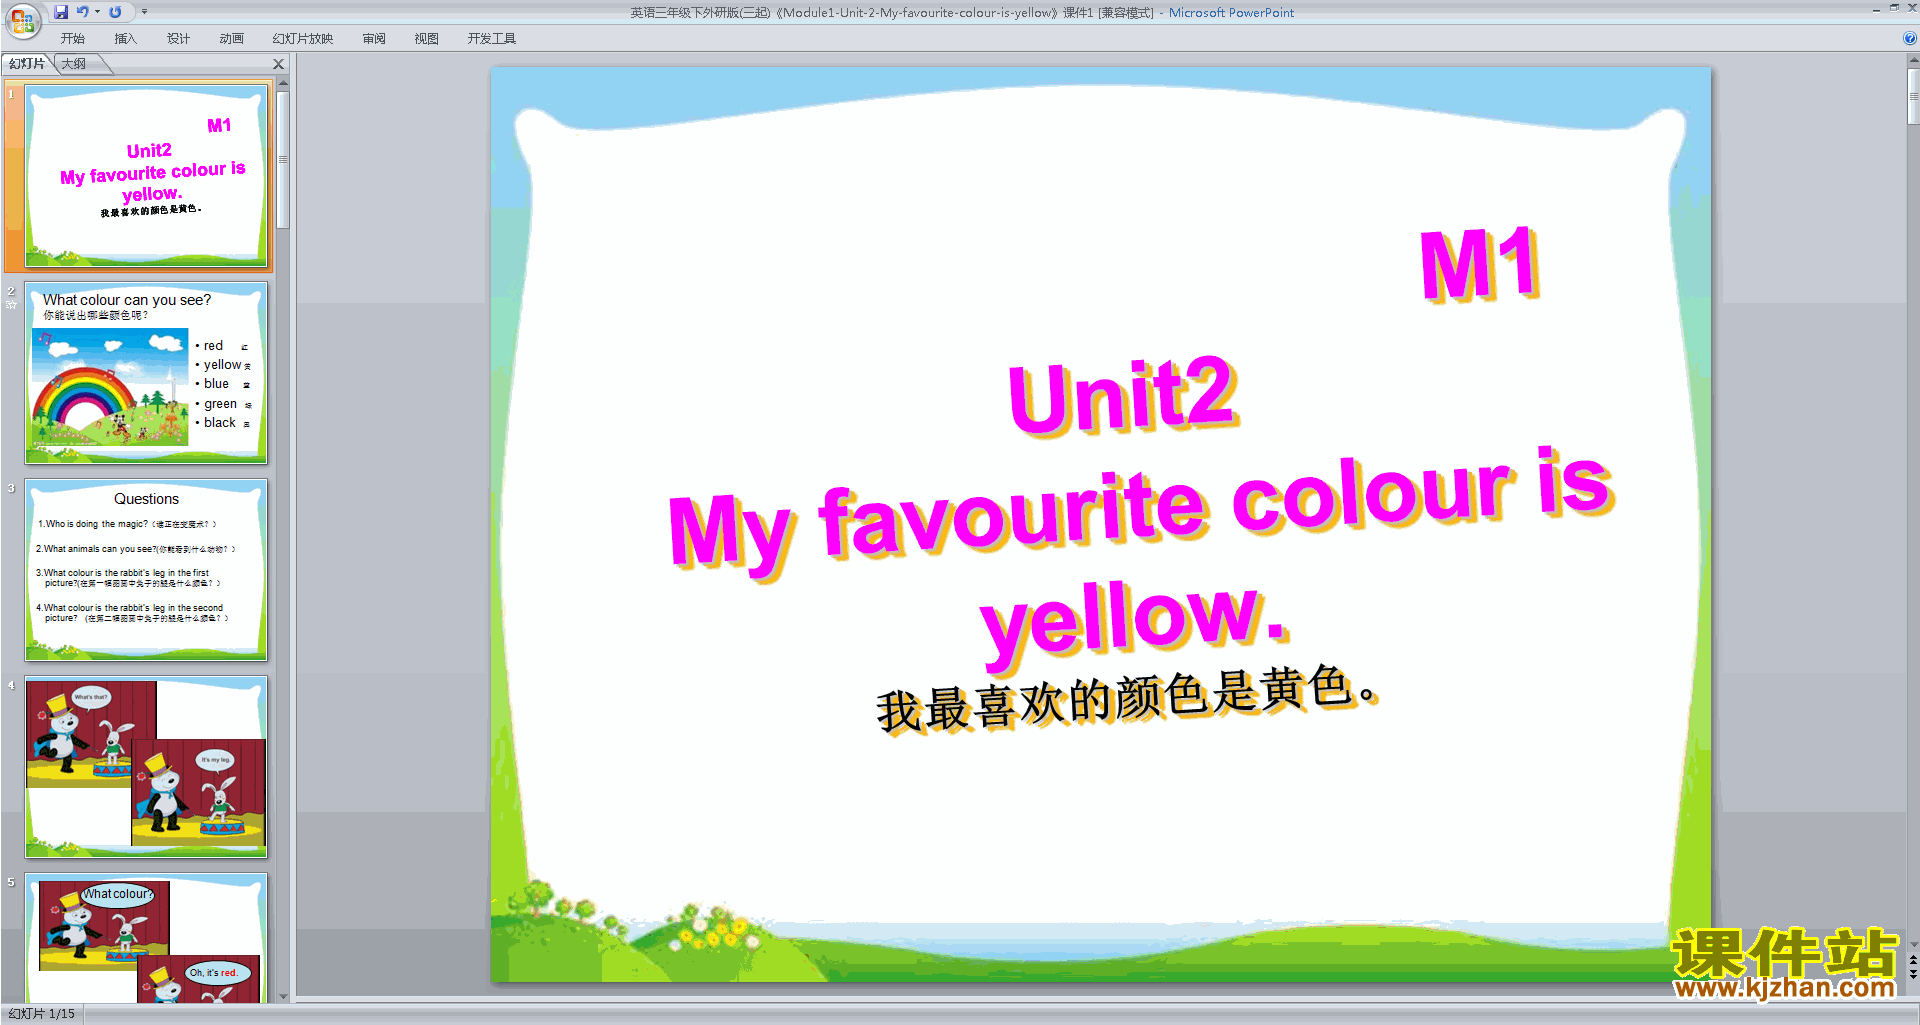Click the blue Help question mark icon
1920x1025 pixels.
1909,39
